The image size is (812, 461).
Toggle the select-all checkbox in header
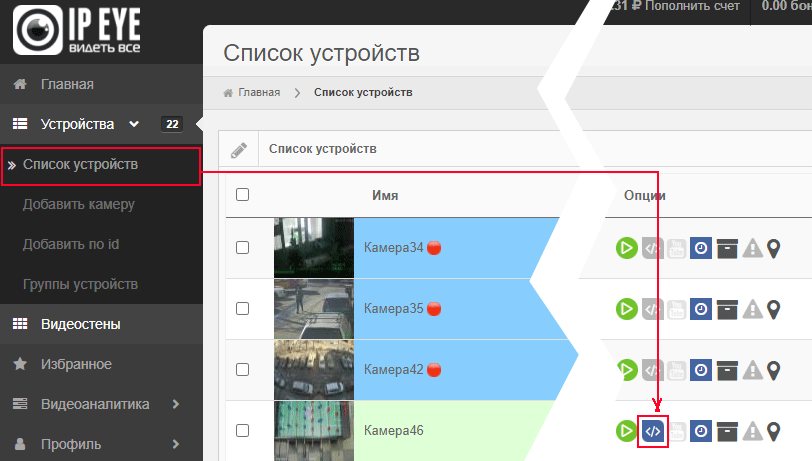pyautogui.click(x=242, y=195)
